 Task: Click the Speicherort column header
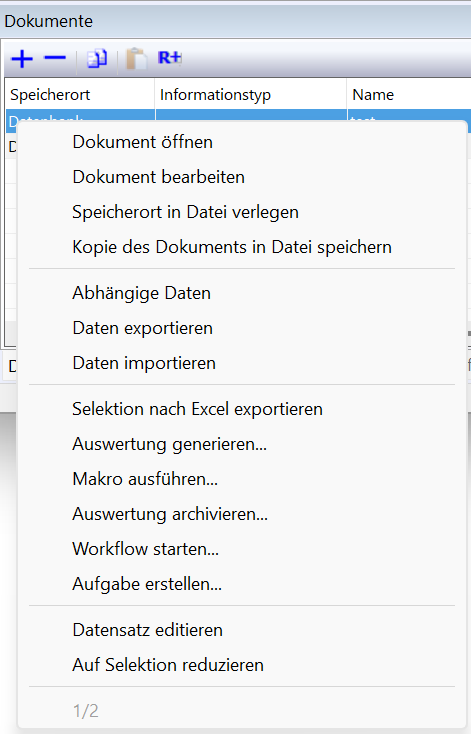pos(80,95)
